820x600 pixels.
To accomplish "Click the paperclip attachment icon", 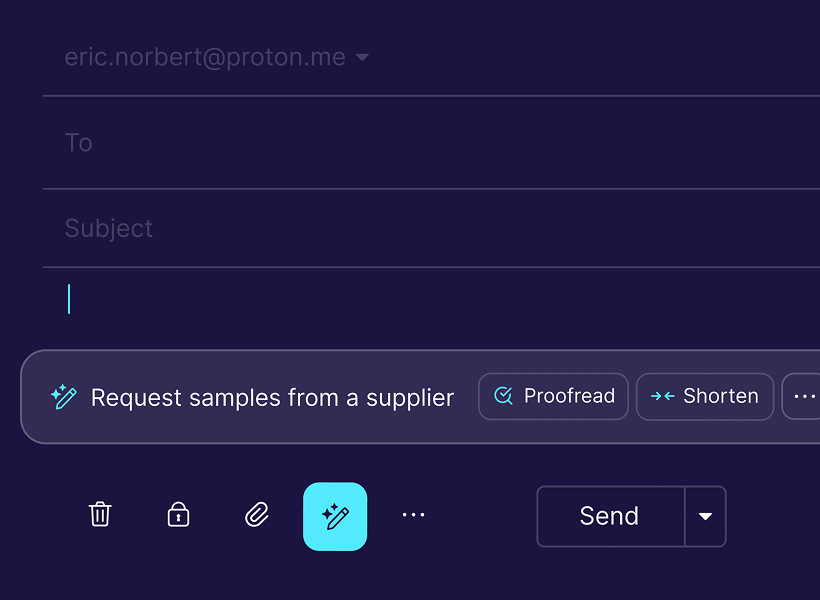I will (257, 515).
